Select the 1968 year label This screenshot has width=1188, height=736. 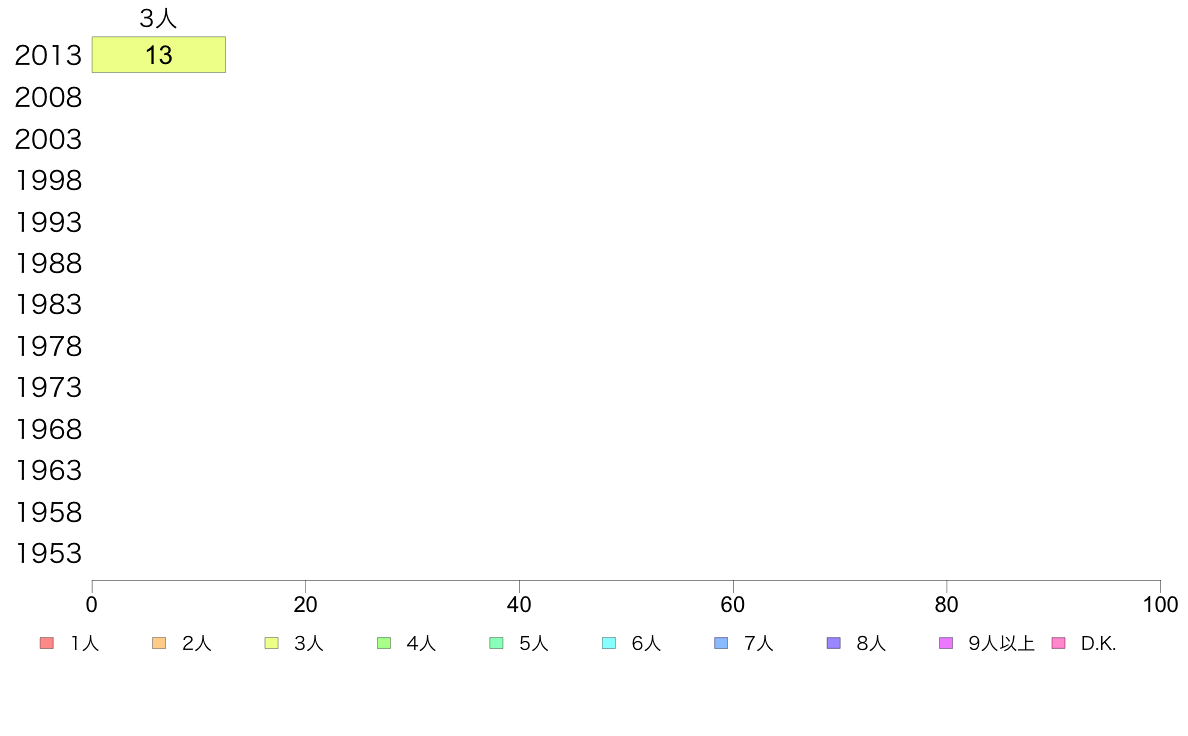point(48,429)
